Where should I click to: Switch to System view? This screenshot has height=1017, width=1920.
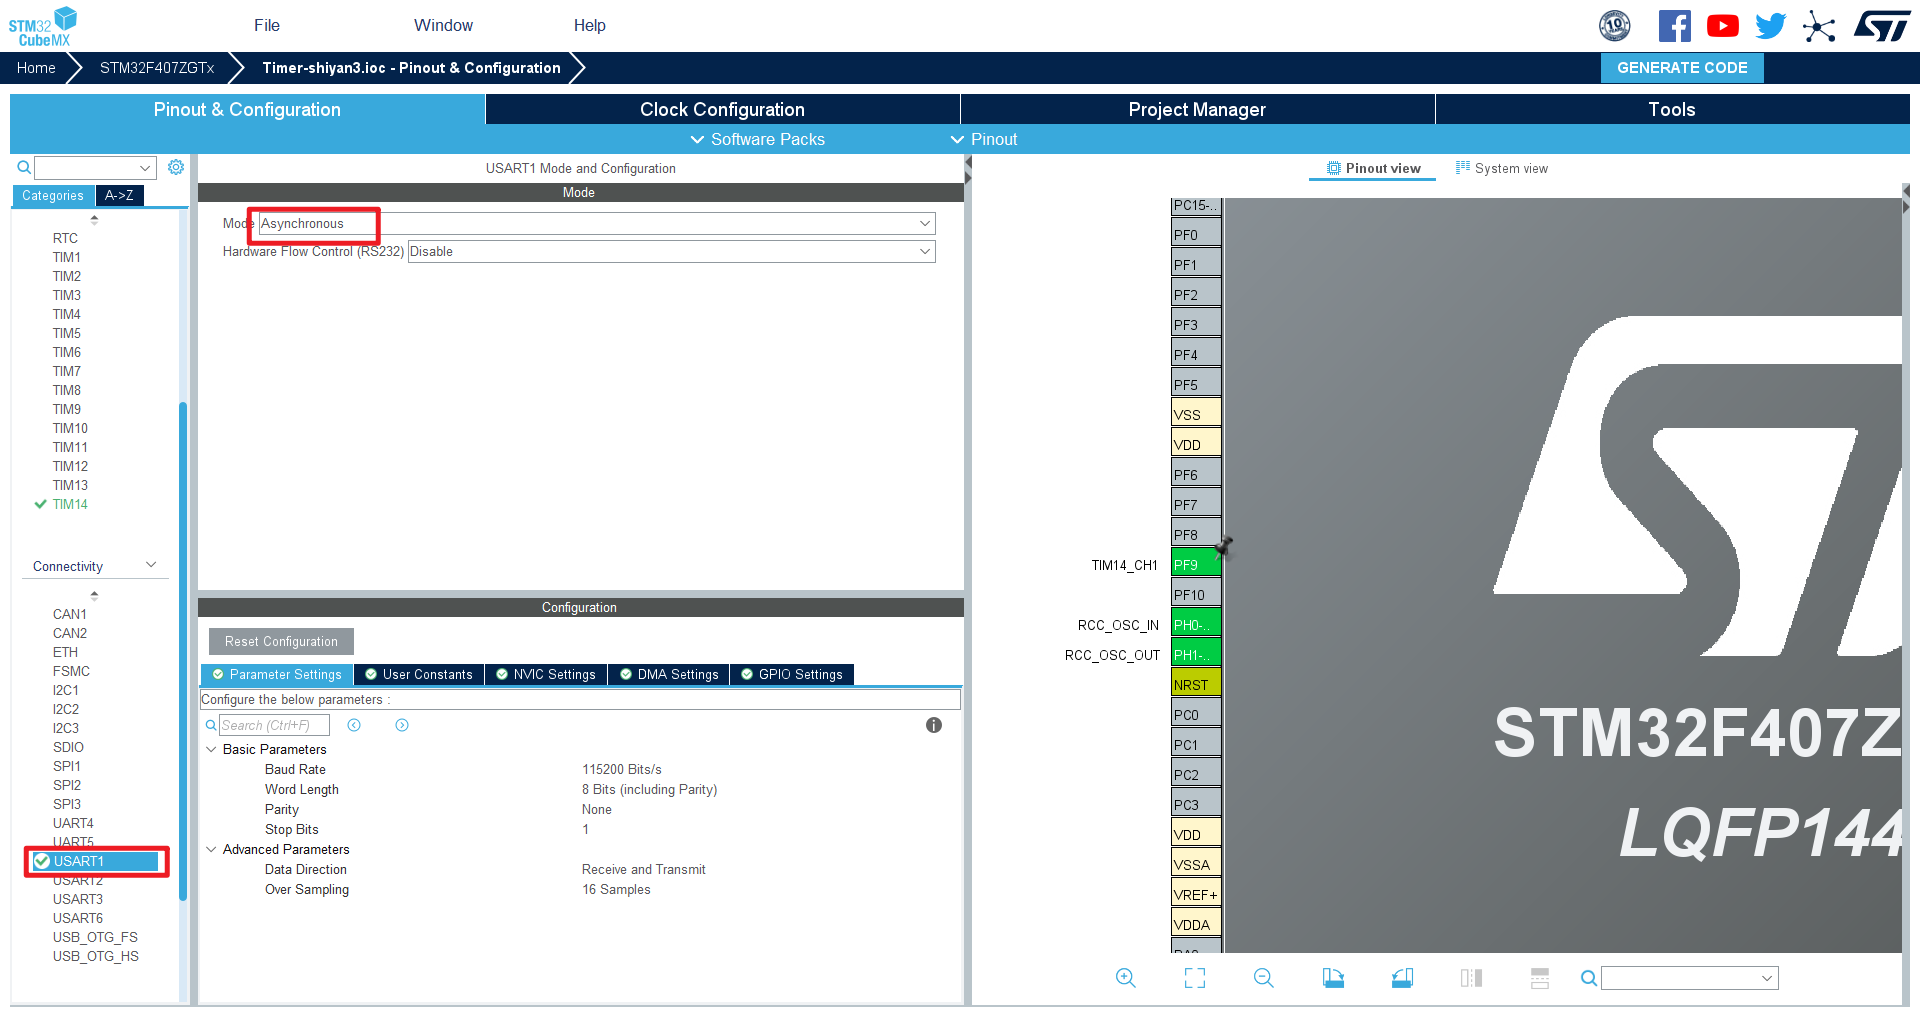pyautogui.click(x=1501, y=168)
